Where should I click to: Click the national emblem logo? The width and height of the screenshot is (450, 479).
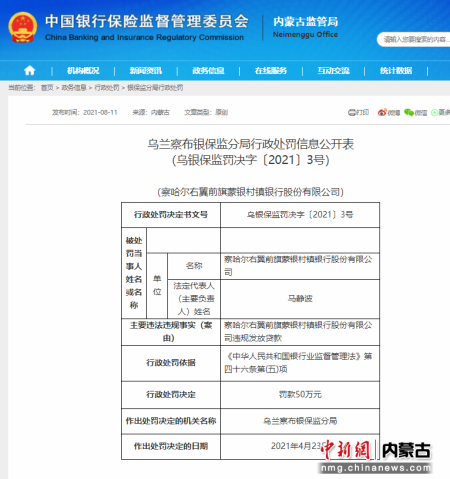click(23, 27)
